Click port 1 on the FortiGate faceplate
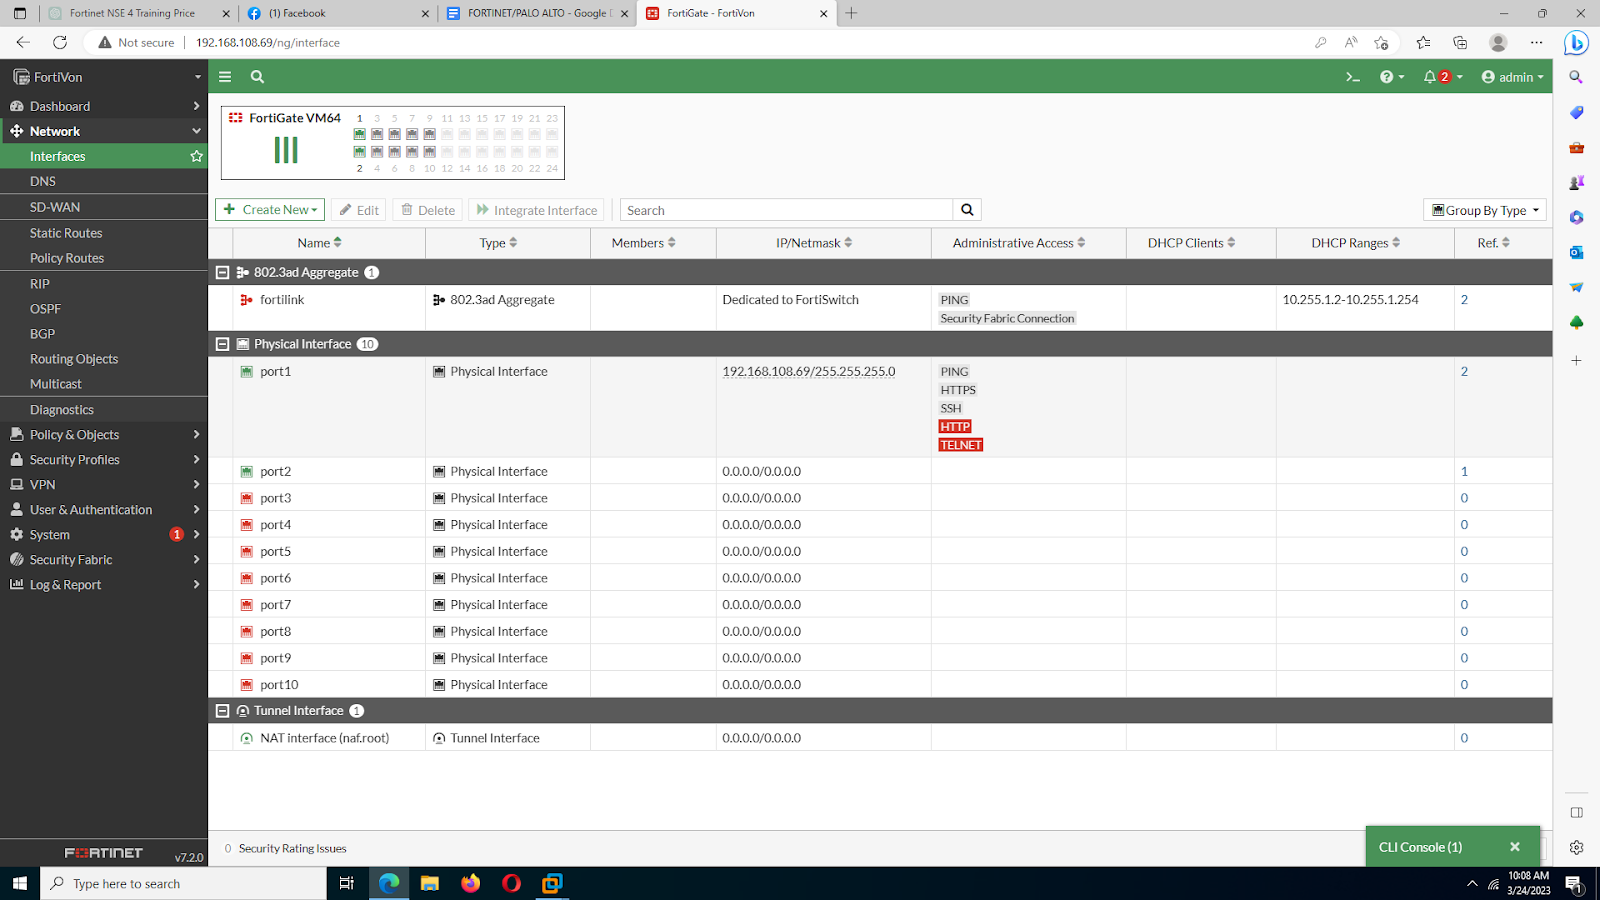 [x=359, y=134]
